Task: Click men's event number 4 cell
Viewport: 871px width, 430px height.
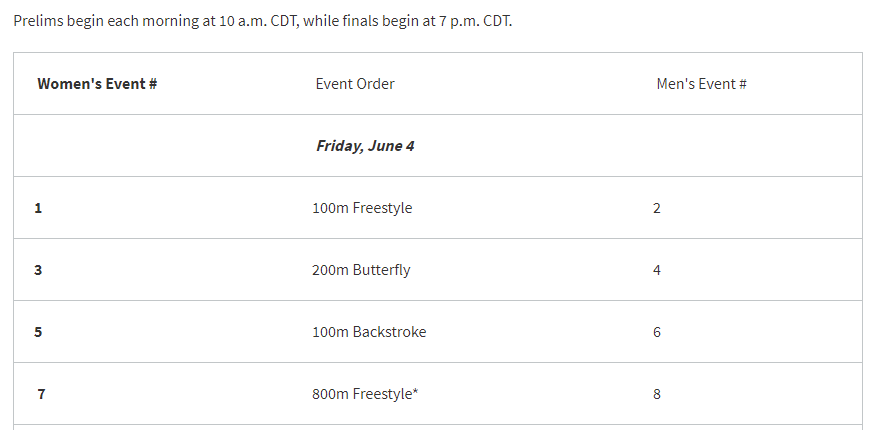Action: pyautogui.click(x=657, y=271)
